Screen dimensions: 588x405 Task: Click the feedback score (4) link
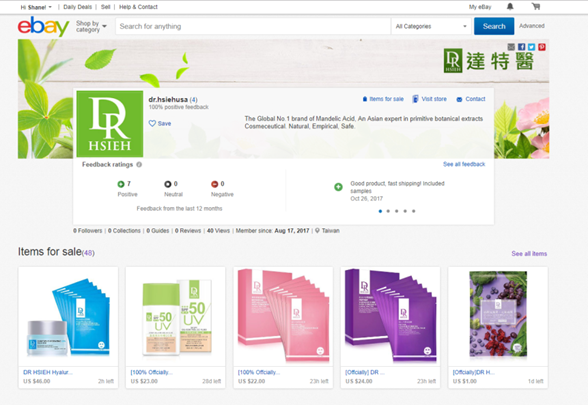click(x=193, y=100)
